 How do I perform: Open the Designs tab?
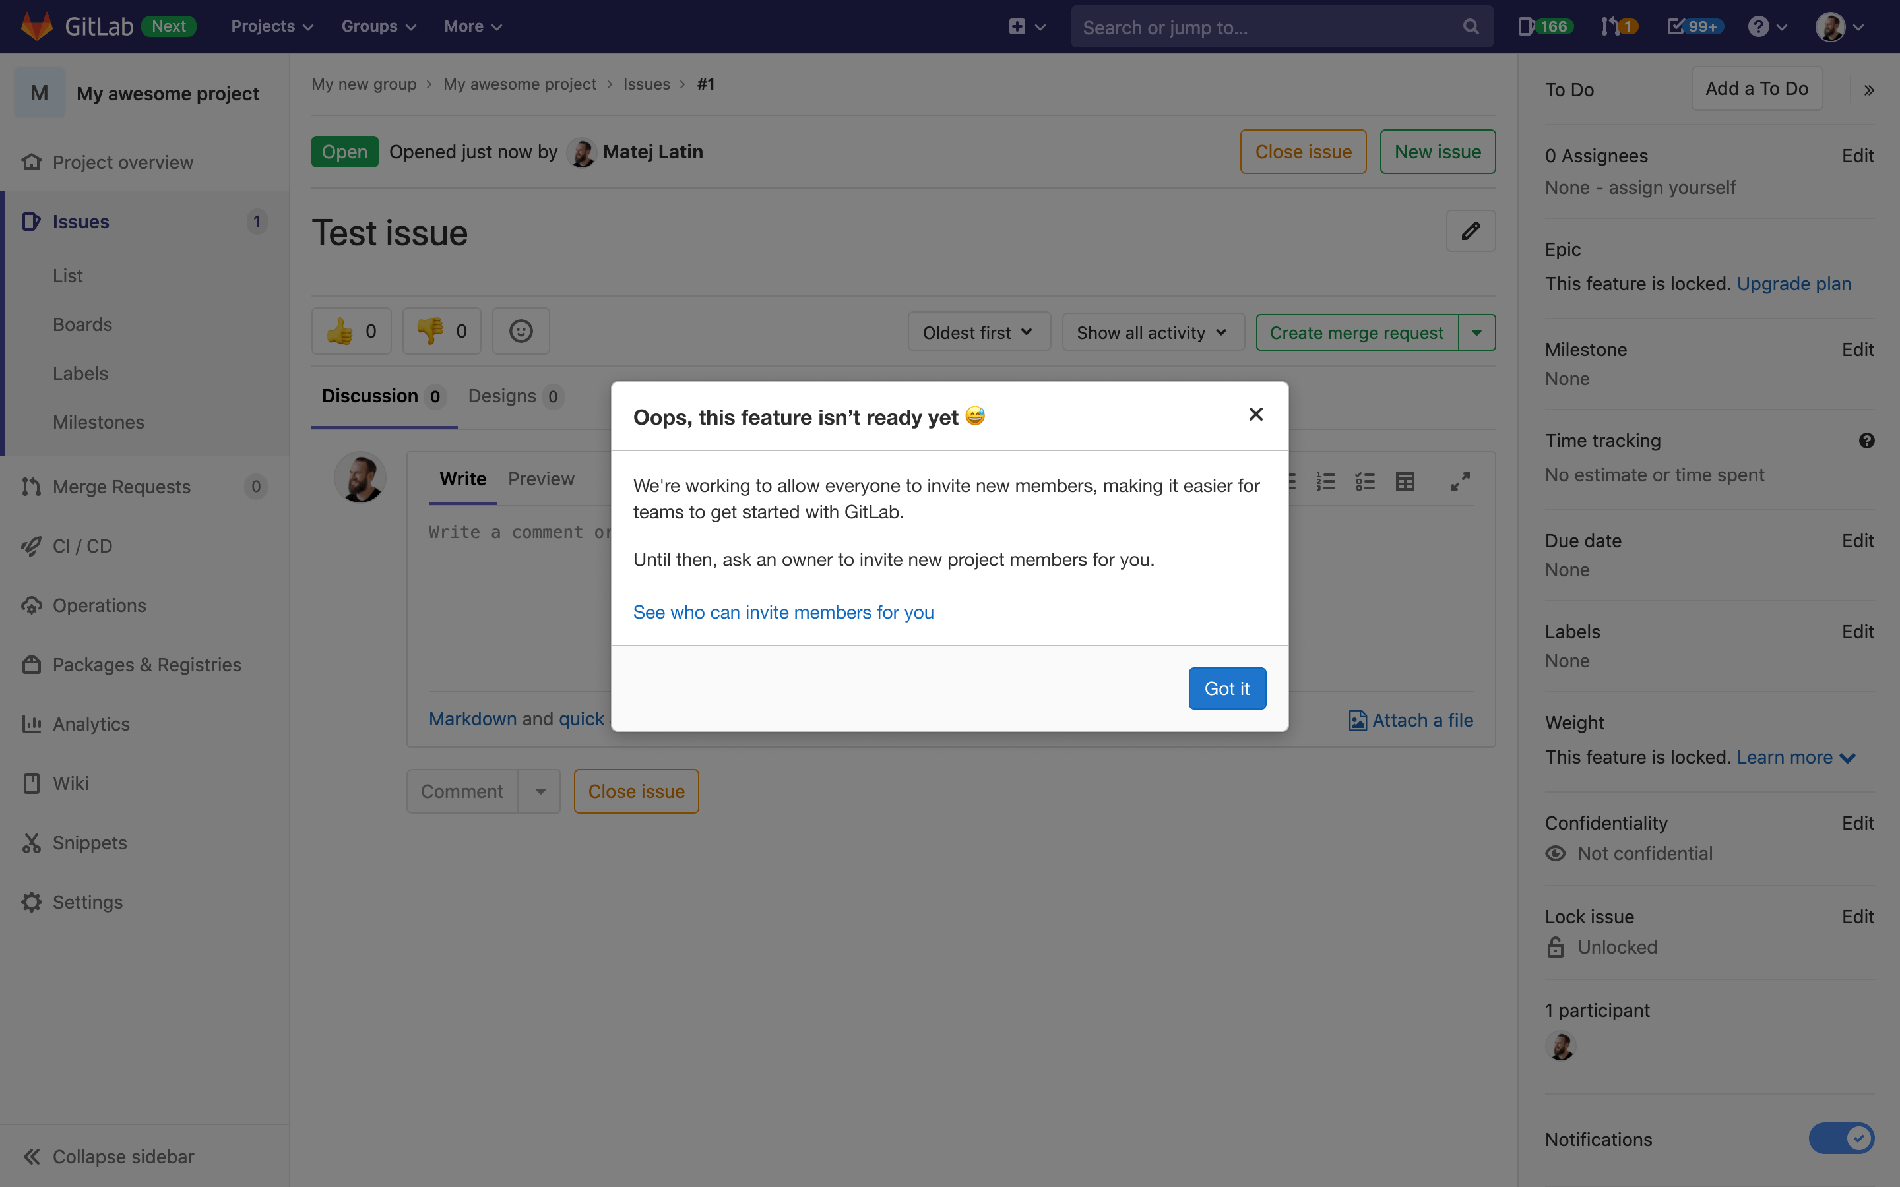tap(505, 396)
